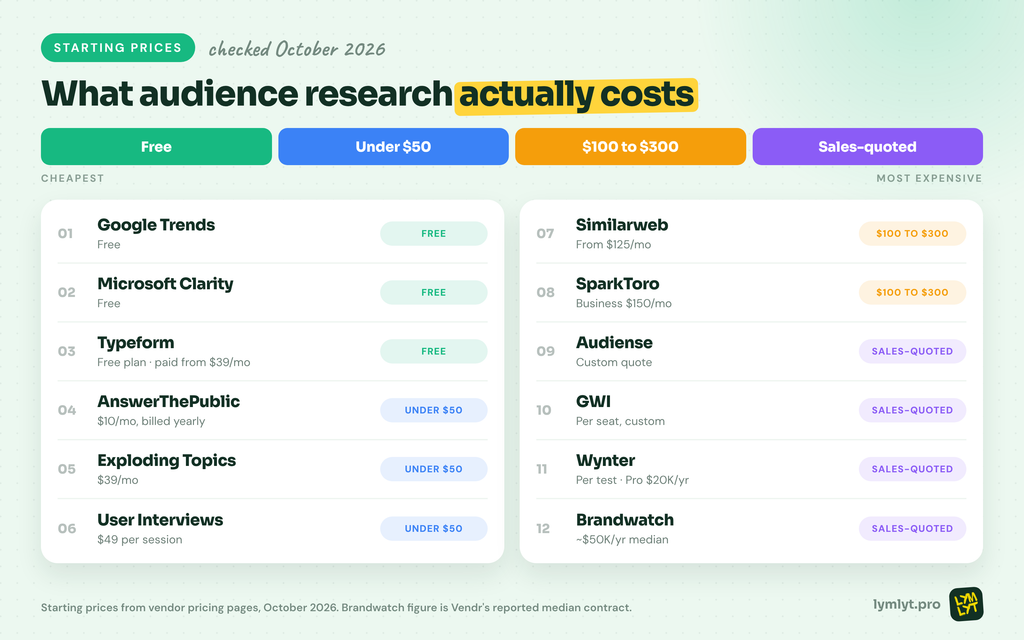Select the blue Under $50 band
Viewport: 1024px width, 640px height.
[x=393, y=146]
